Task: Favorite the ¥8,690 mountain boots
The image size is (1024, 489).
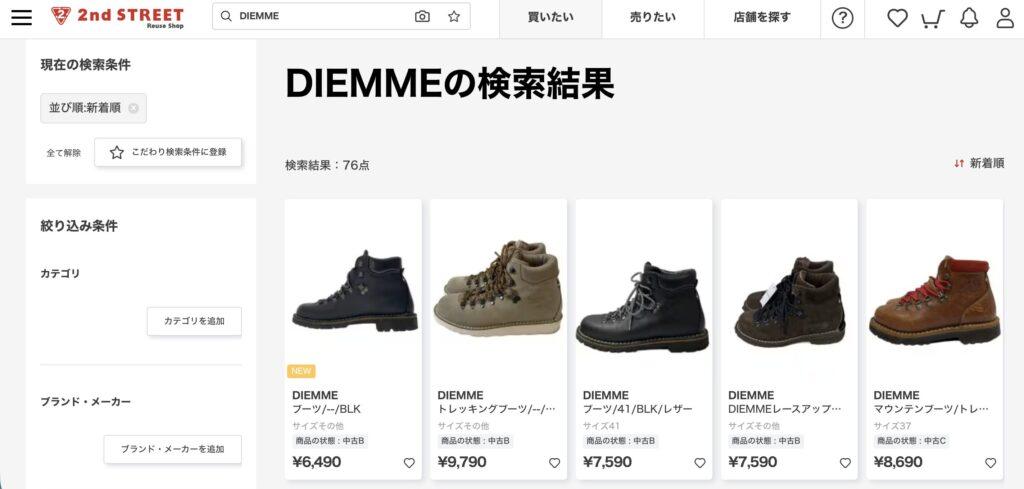Action: tap(991, 463)
